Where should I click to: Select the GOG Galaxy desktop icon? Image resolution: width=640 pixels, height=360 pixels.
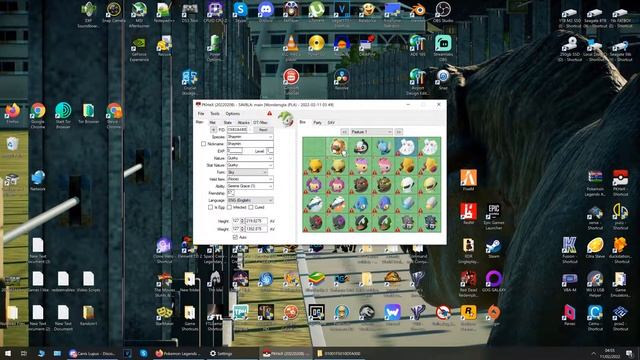point(493,281)
